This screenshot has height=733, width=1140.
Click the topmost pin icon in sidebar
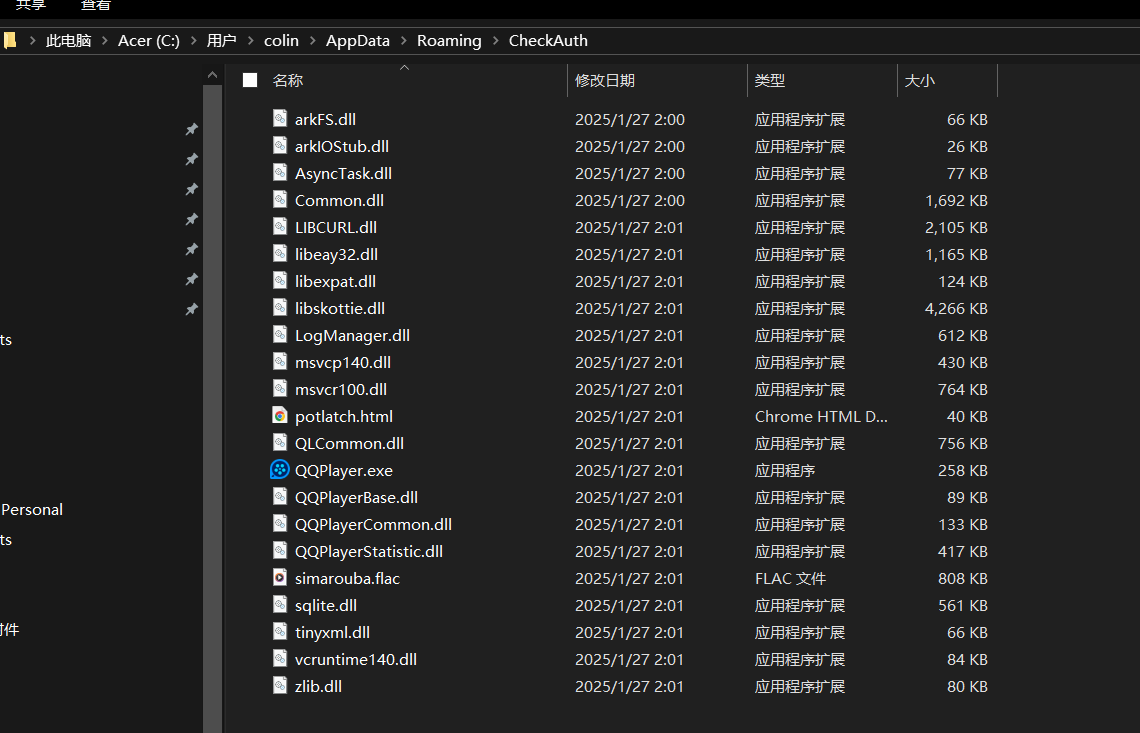[x=191, y=129]
